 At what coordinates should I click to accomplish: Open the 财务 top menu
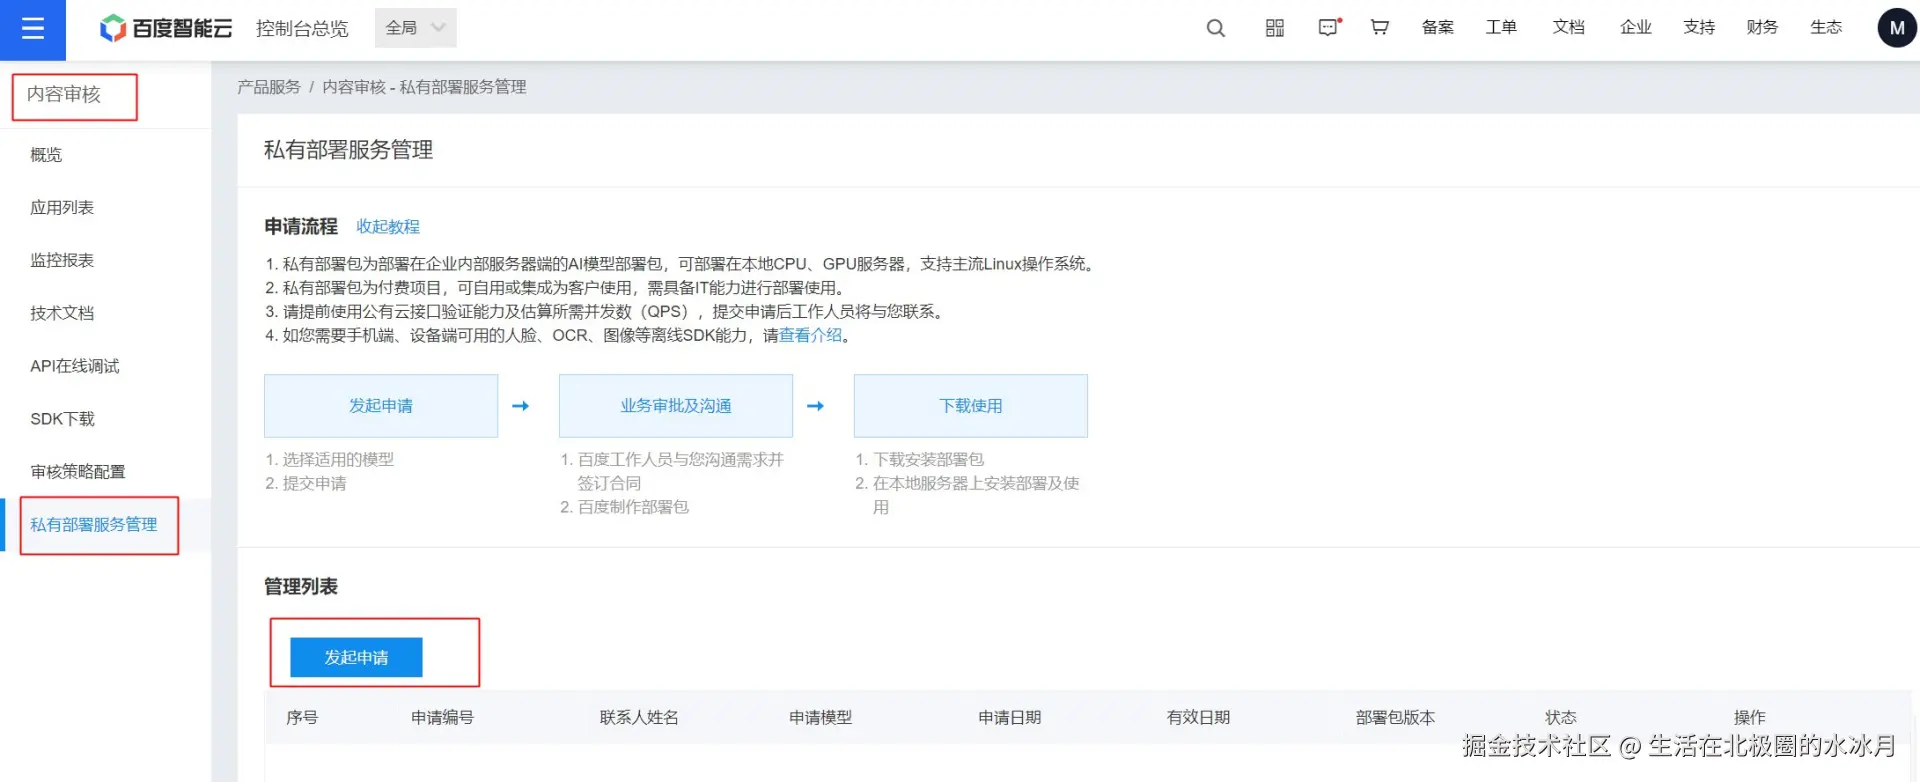[x=1762, y=28]
